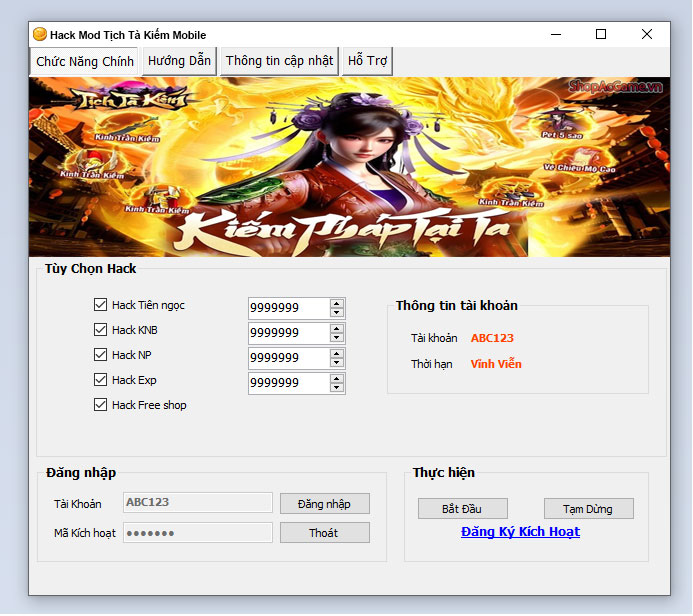Click the Tài Khoản input field
Screen dimensions: 693x616
click(198, 503)
